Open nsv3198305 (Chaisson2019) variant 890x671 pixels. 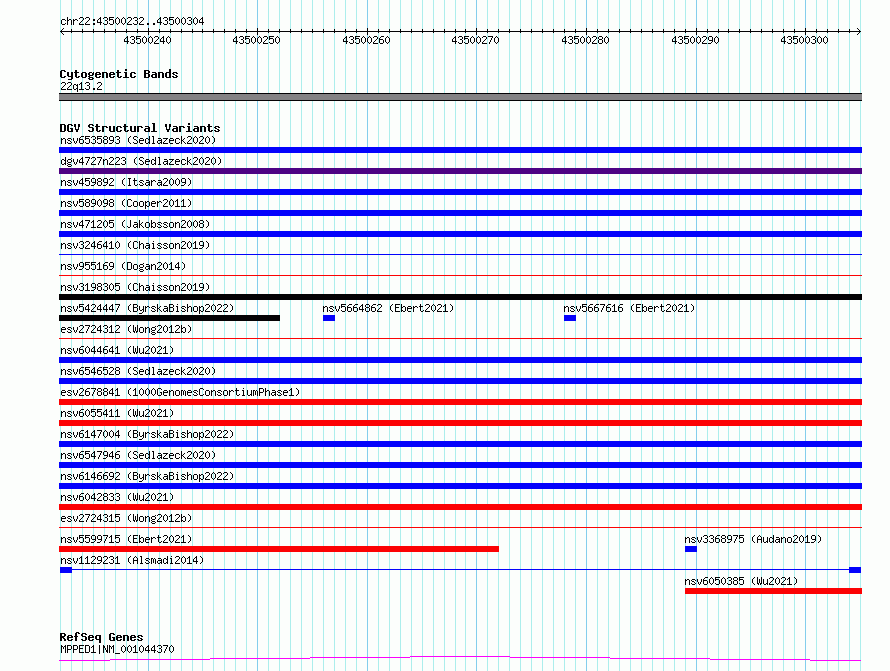pyautogui.click(x=135, y=287)
